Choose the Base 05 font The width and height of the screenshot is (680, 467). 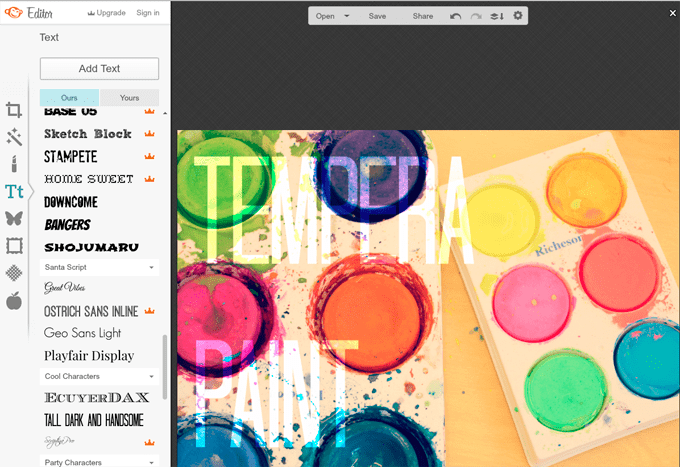click(71, 111)
